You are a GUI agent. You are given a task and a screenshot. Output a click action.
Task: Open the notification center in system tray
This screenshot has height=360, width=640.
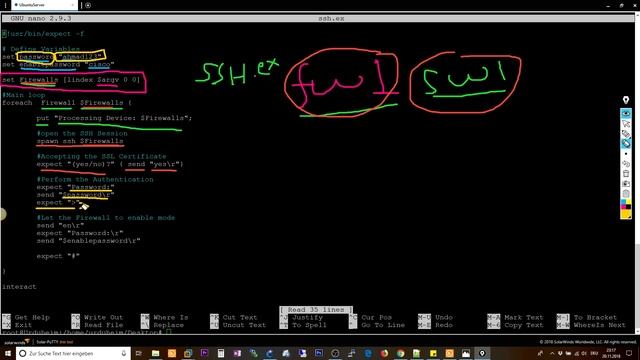pyautogui.click(x=629, y=353)
